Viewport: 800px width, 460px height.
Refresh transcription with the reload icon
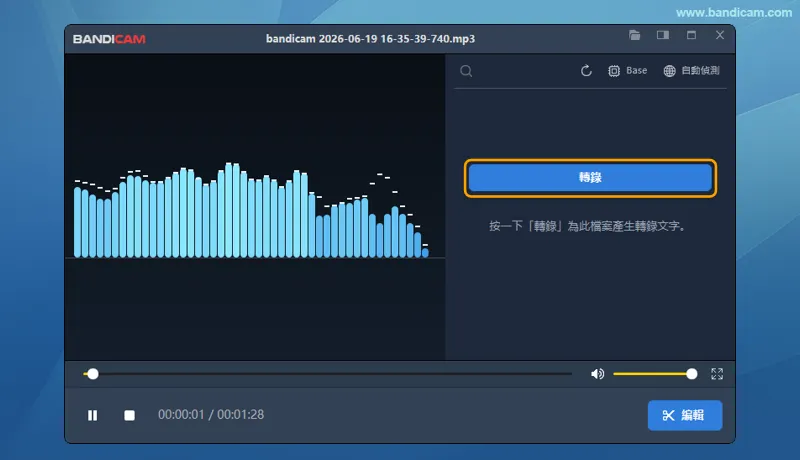tap(586, 71)
